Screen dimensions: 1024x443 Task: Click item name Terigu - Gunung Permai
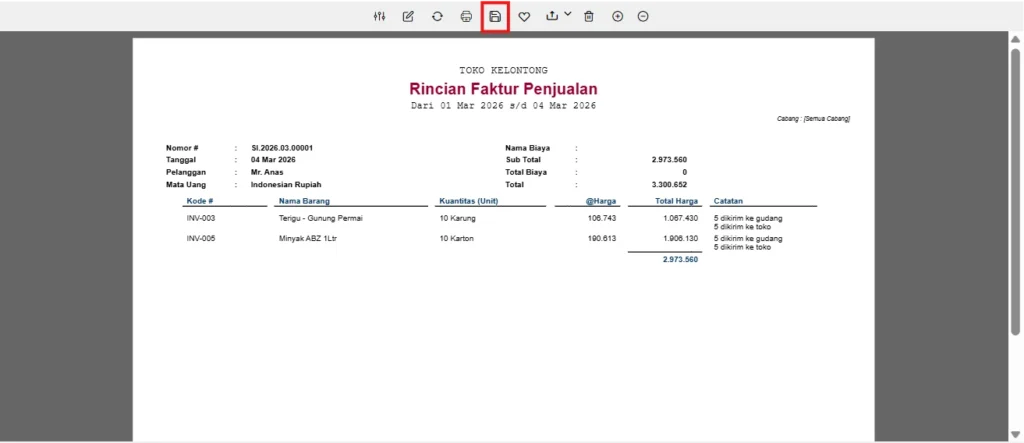pos(320,218)
